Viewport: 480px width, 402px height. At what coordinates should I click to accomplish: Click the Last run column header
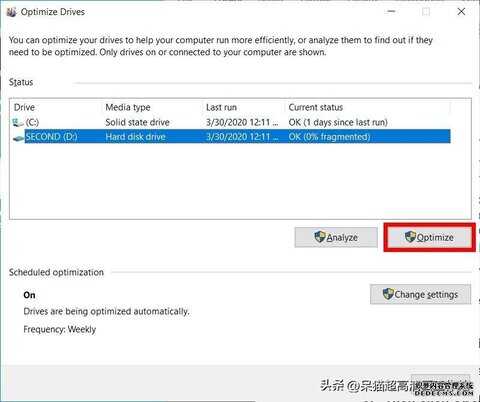221,107
